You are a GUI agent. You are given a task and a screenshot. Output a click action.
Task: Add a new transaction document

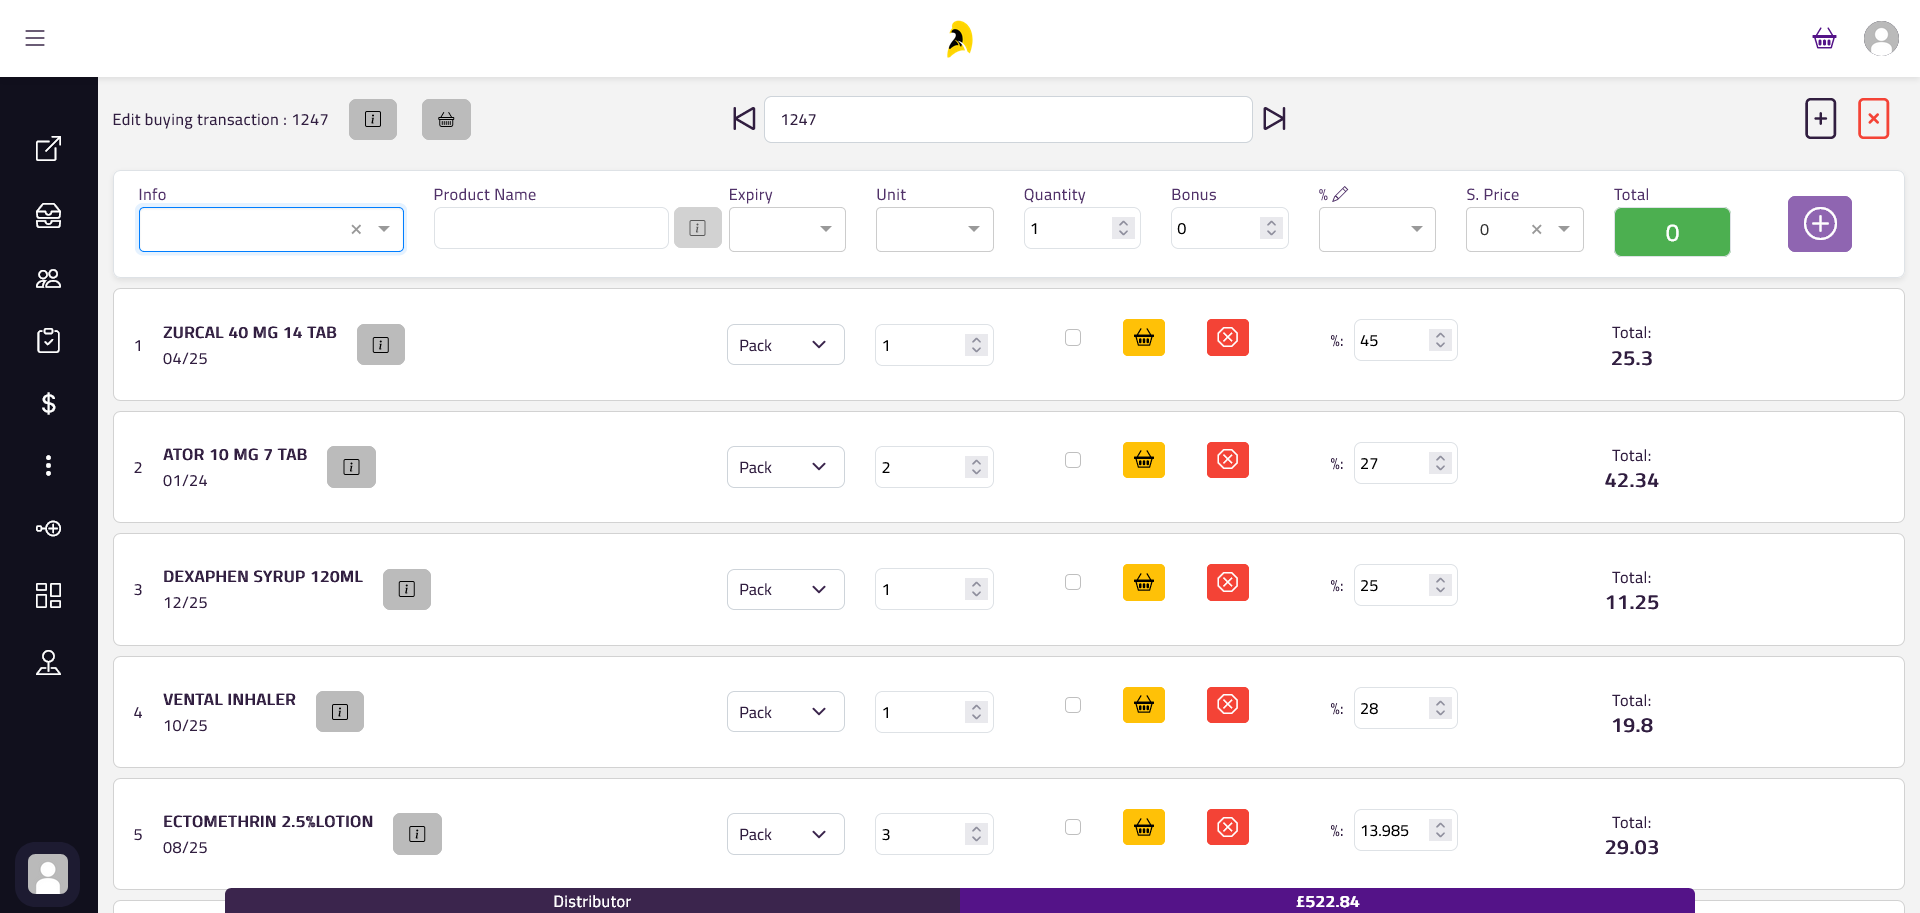[1821, 119]
